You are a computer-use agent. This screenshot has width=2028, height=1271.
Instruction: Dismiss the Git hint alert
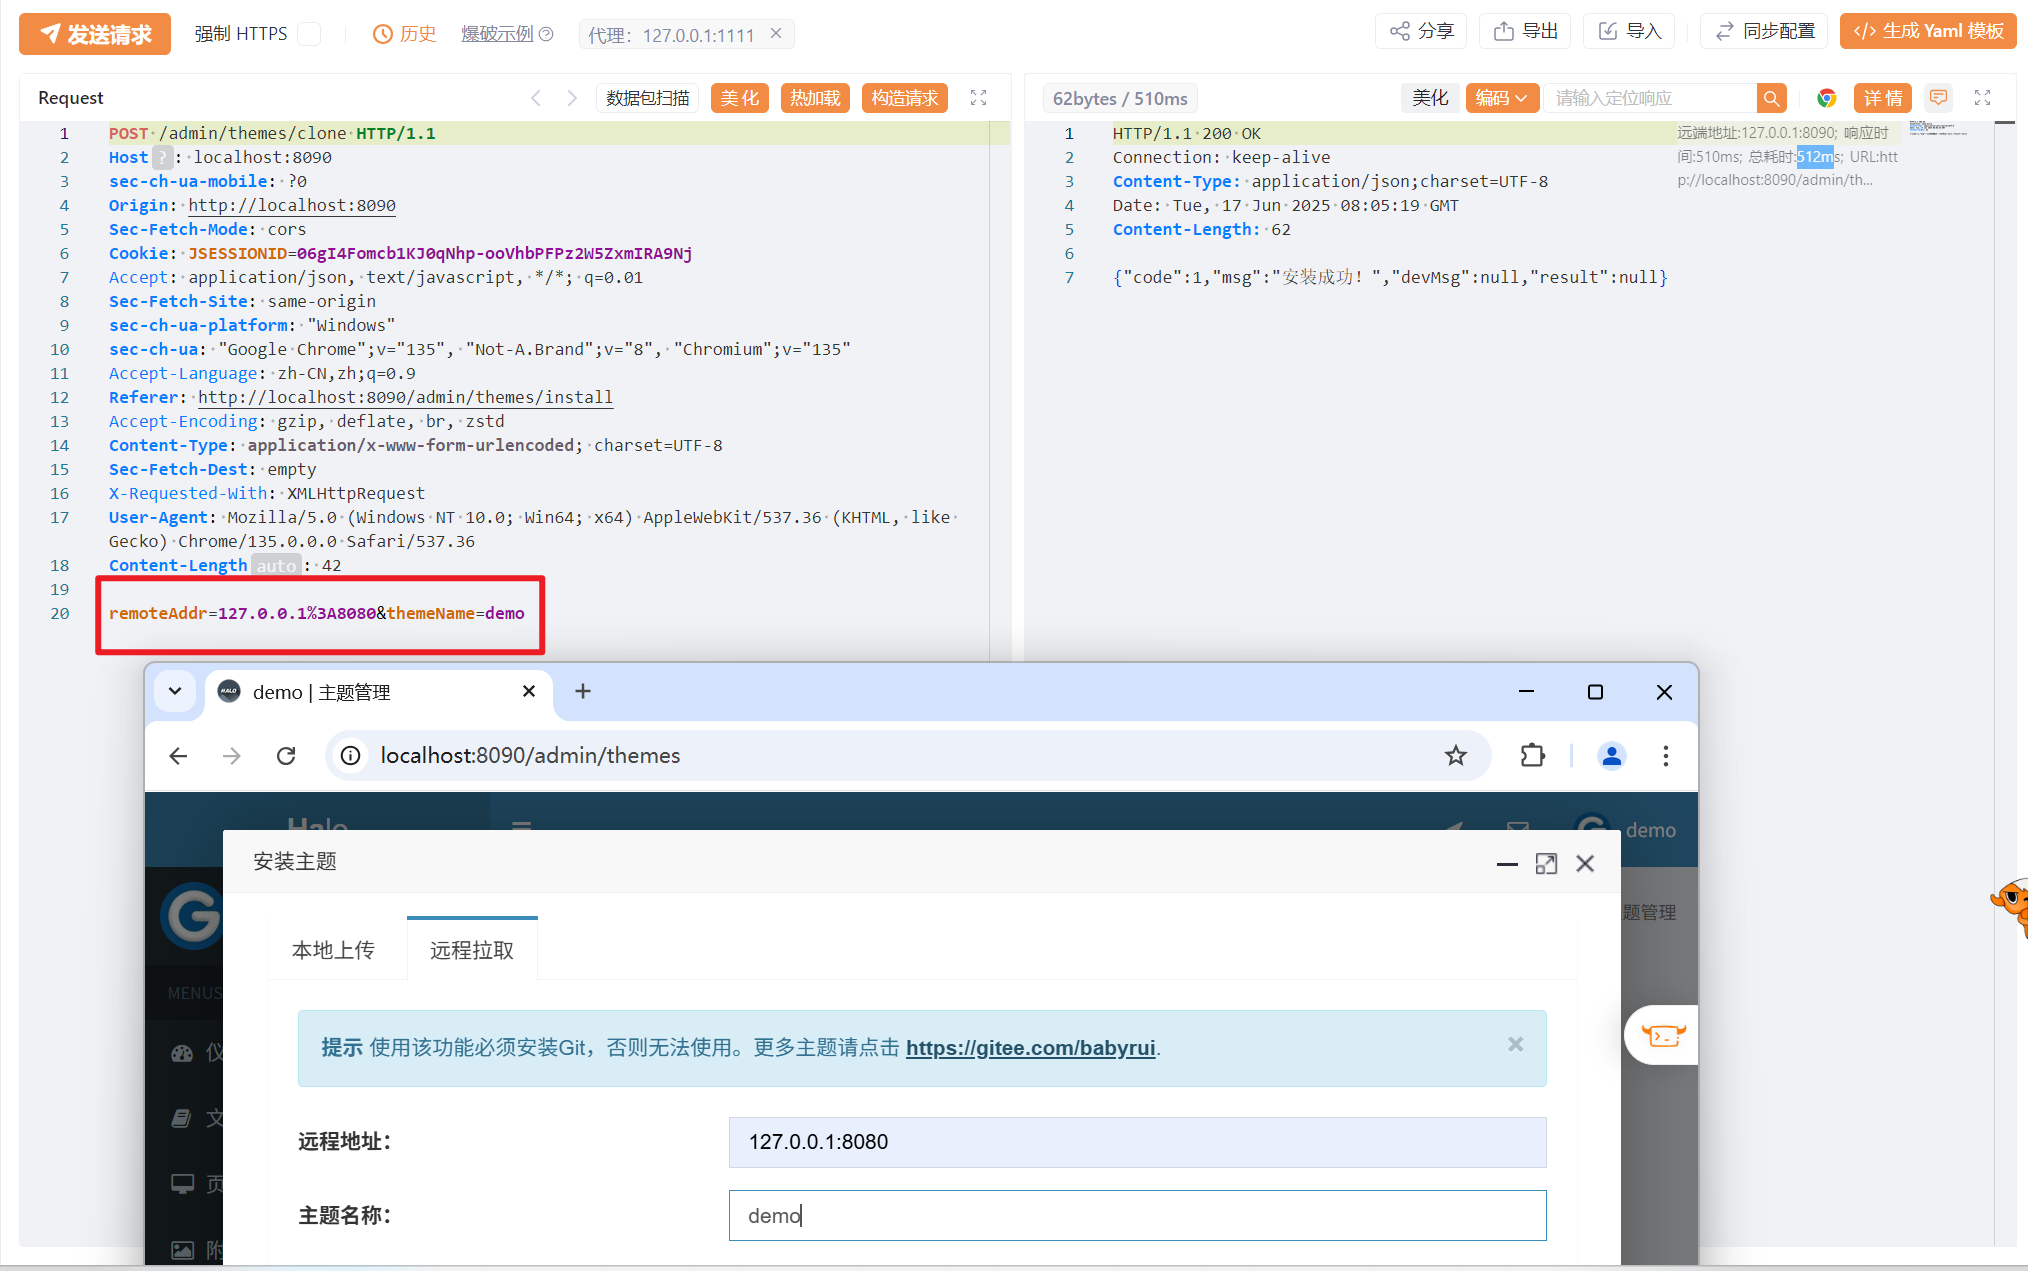click(1515, 1044)
